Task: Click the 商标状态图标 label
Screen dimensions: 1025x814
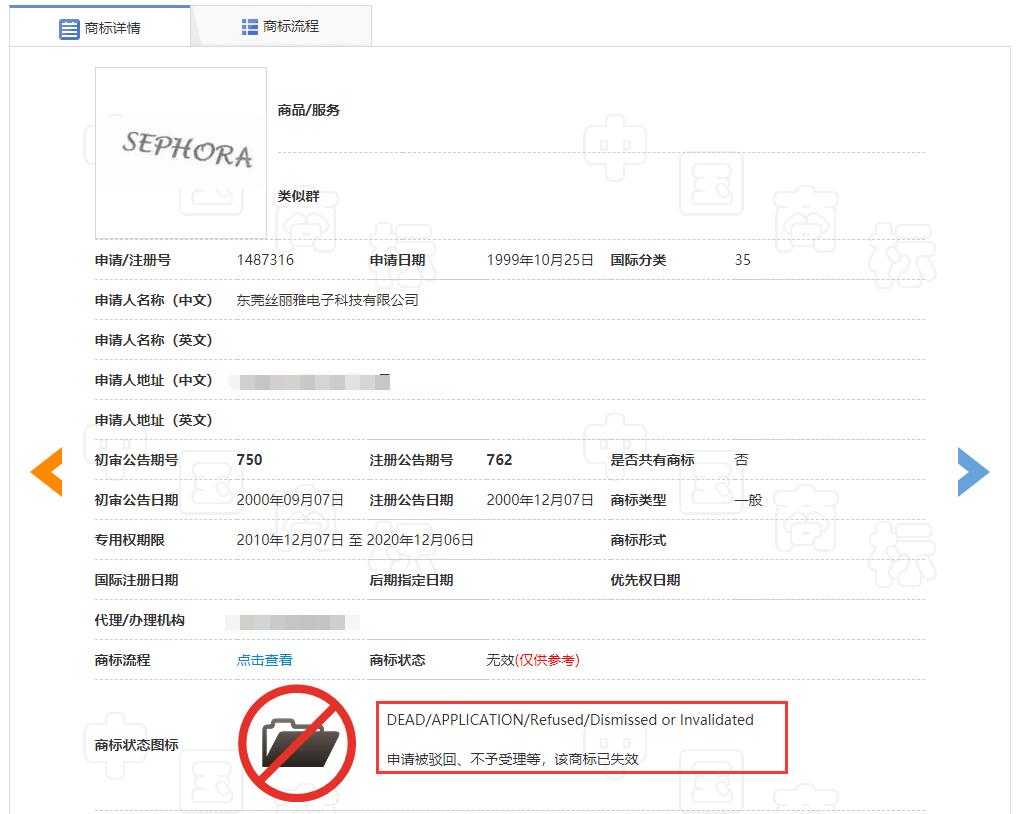Action: (137, 745)
